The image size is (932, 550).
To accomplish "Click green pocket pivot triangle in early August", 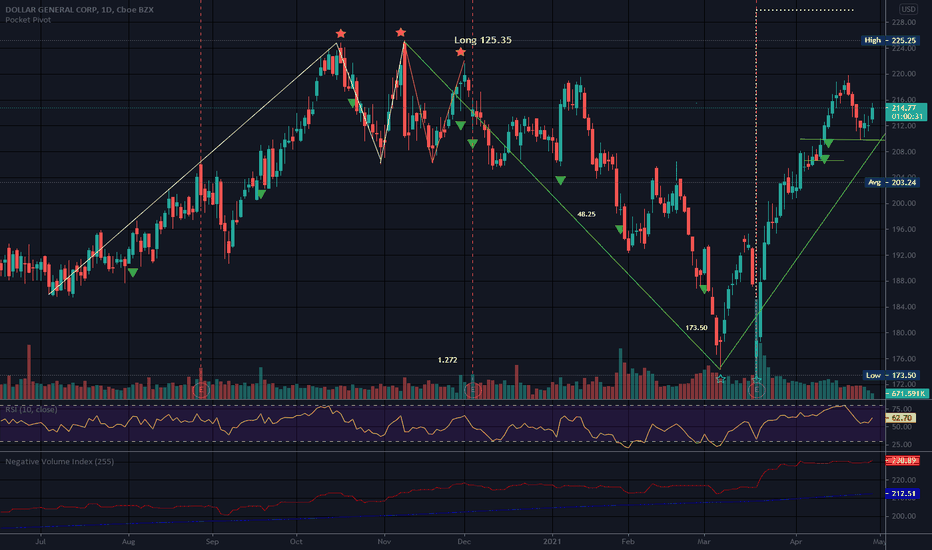I will (133, 273).
